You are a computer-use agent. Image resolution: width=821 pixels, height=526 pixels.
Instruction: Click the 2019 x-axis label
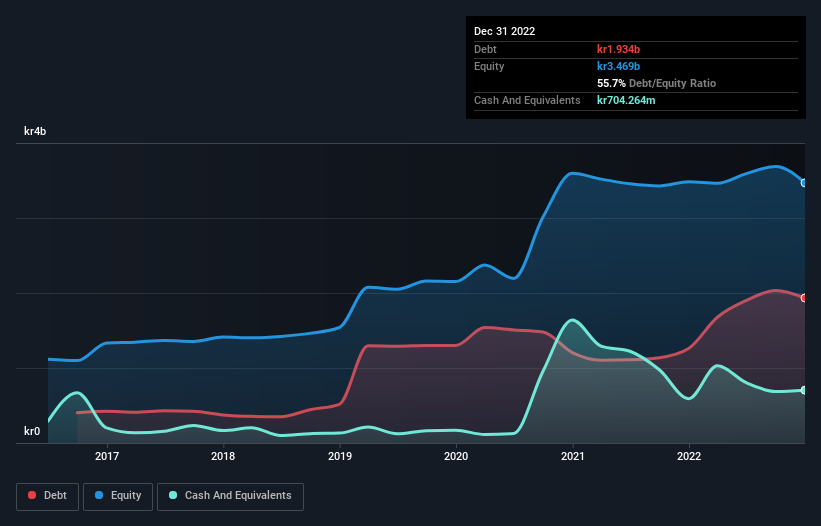340,456
